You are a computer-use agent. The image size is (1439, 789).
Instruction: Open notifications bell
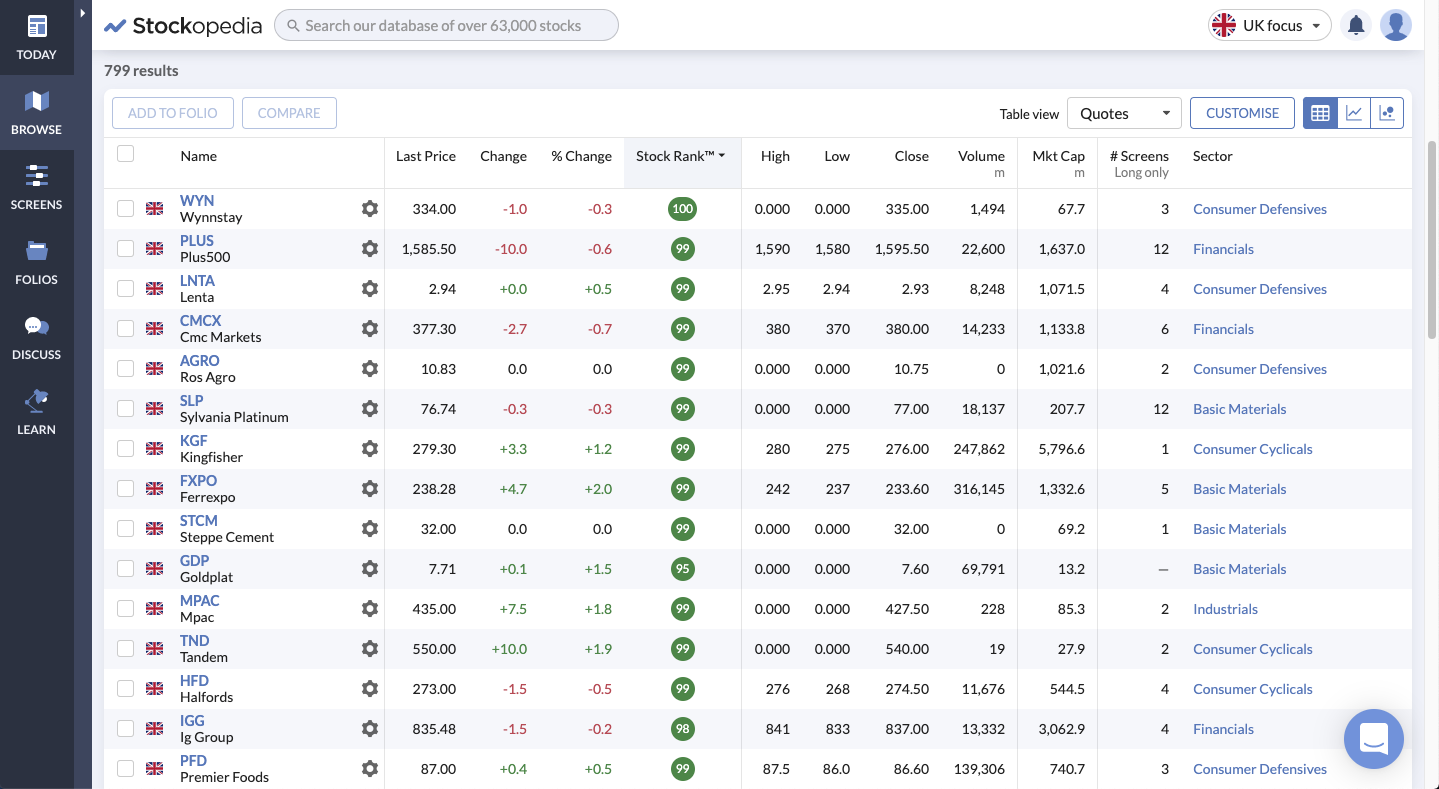click(x=1356, y=25)
